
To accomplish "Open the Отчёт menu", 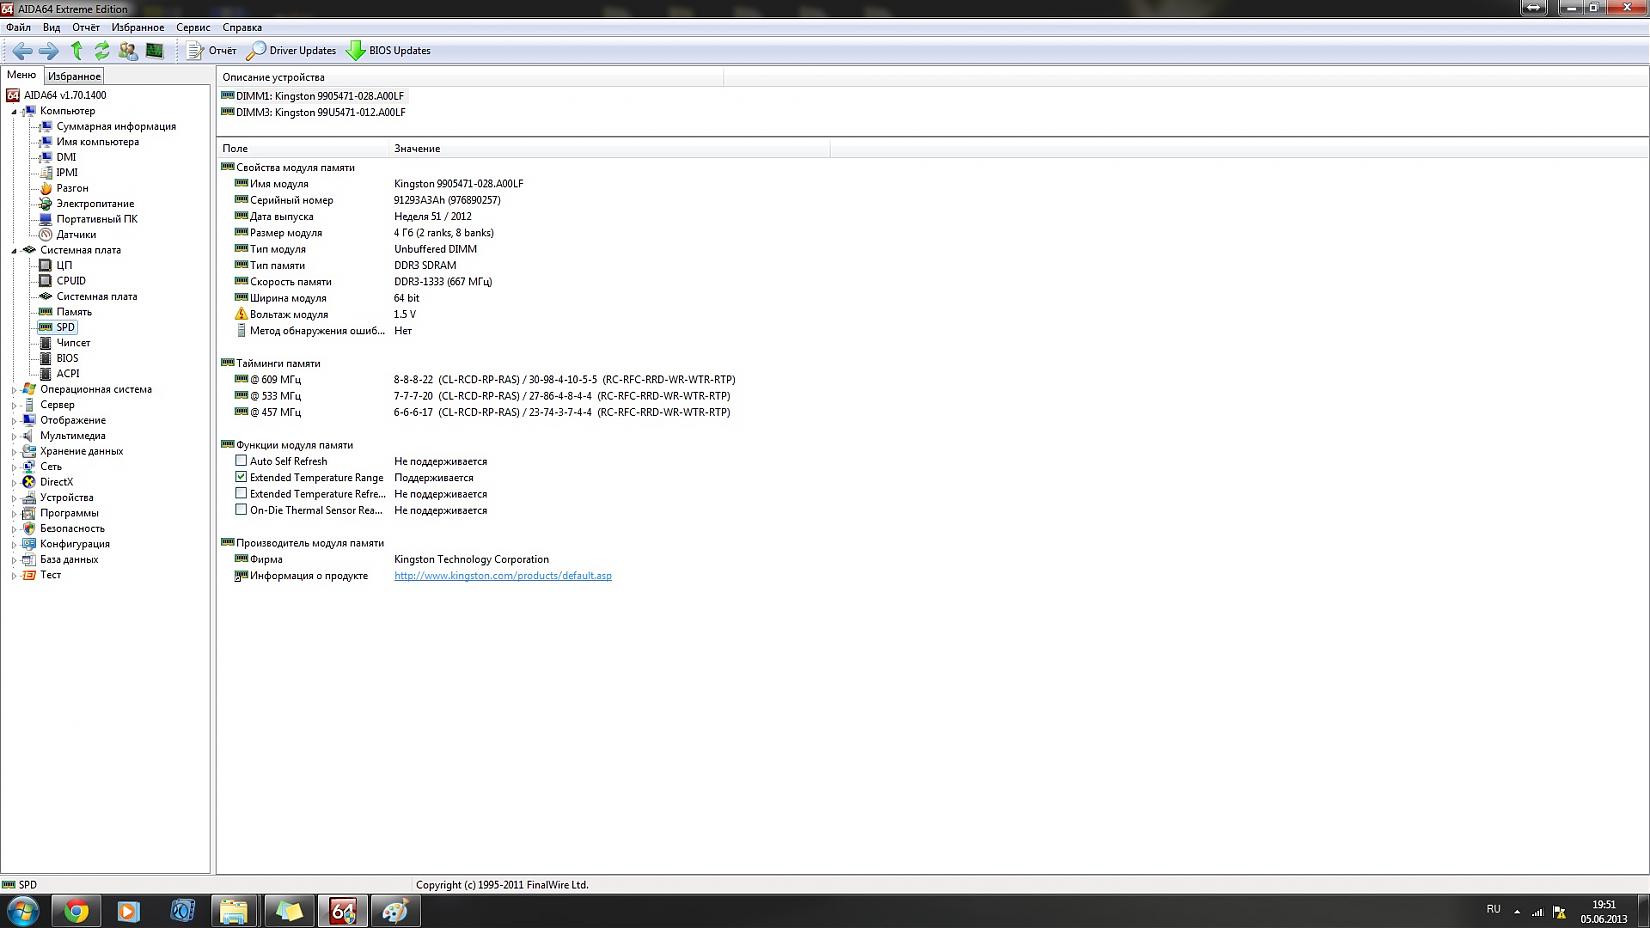I will tap(86, 27).
